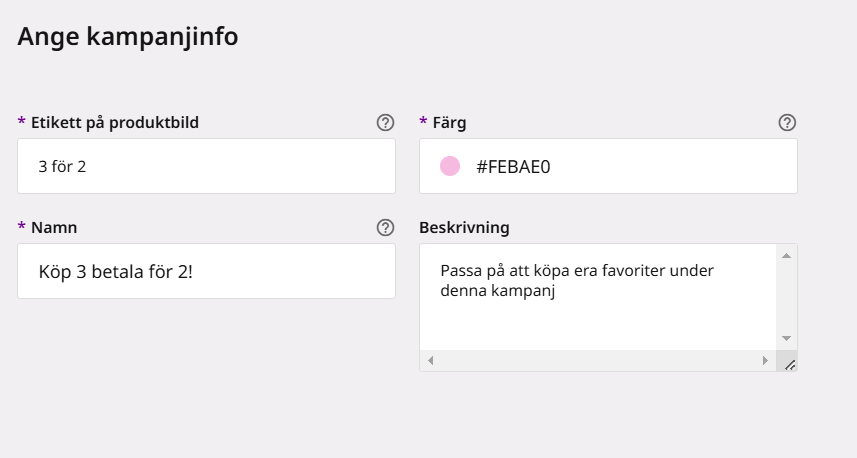
Task: Show help tooltip for Namn field
Action: (x=385, y=227)
